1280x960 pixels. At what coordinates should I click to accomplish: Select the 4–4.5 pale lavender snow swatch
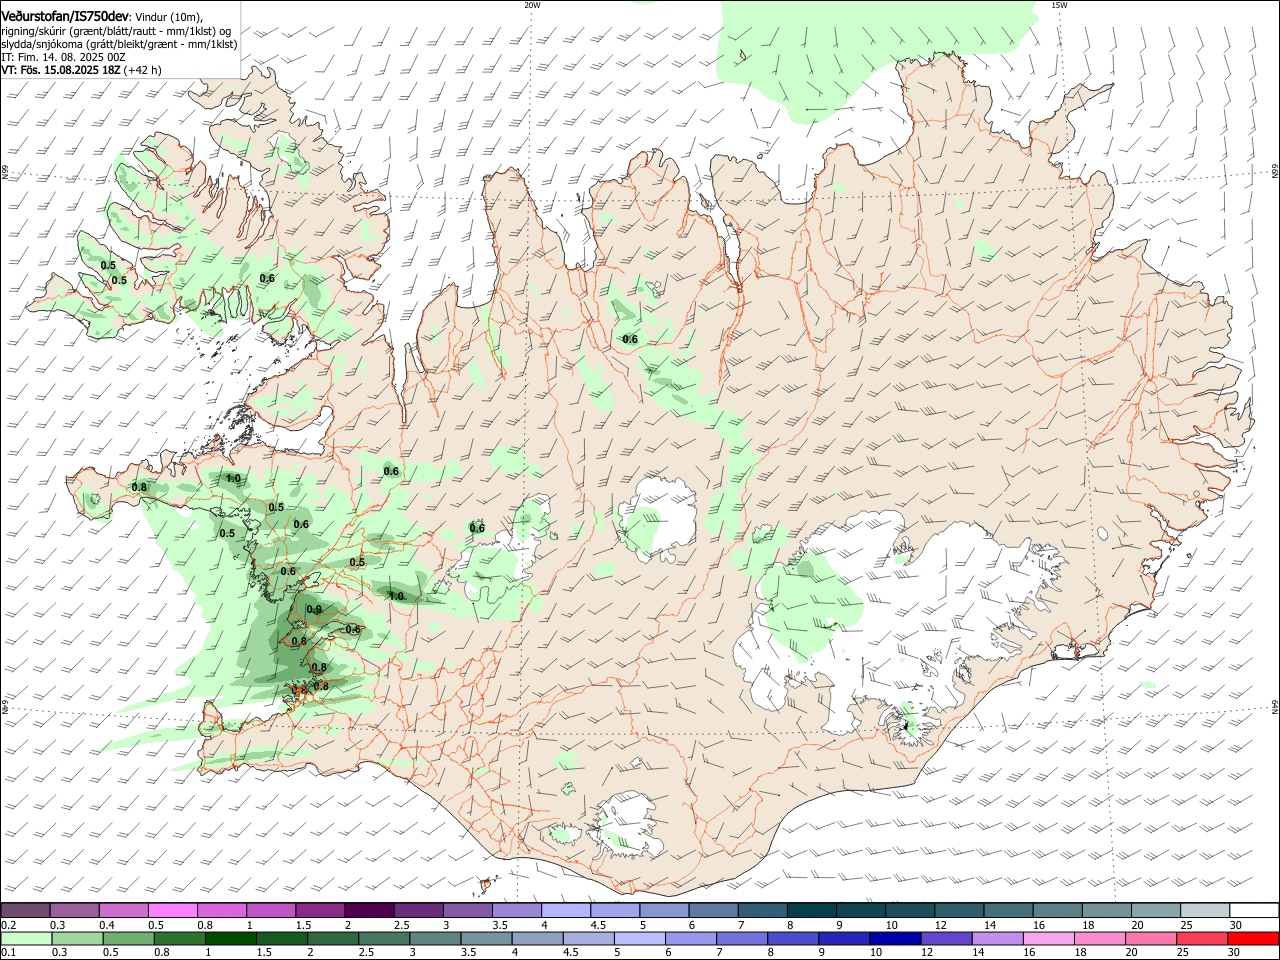point(567,911)
